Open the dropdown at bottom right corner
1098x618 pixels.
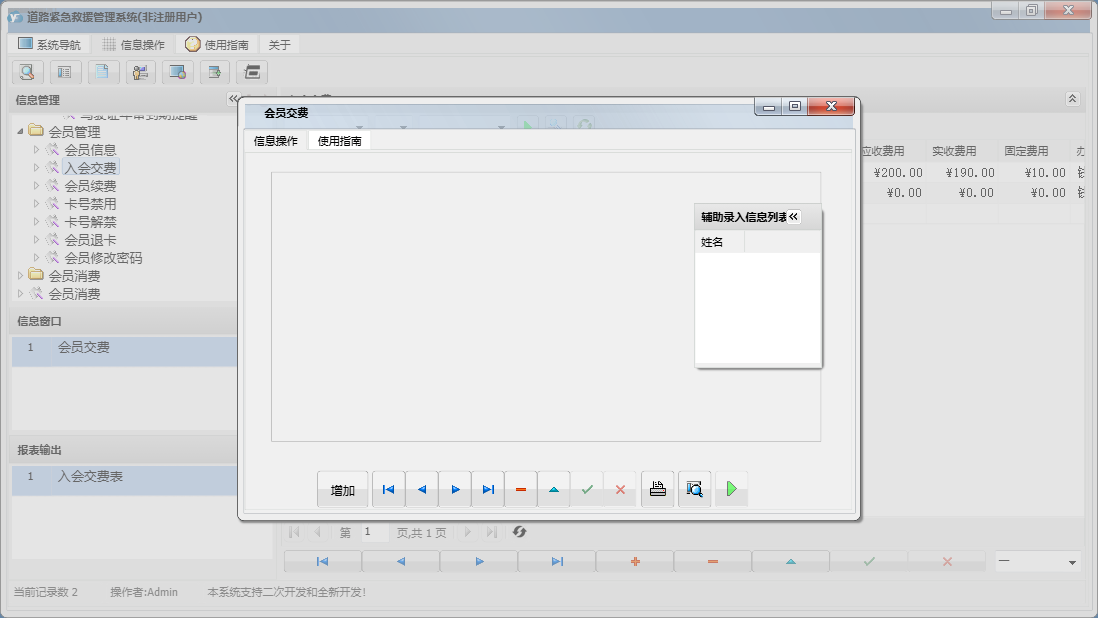[1072, 562]
